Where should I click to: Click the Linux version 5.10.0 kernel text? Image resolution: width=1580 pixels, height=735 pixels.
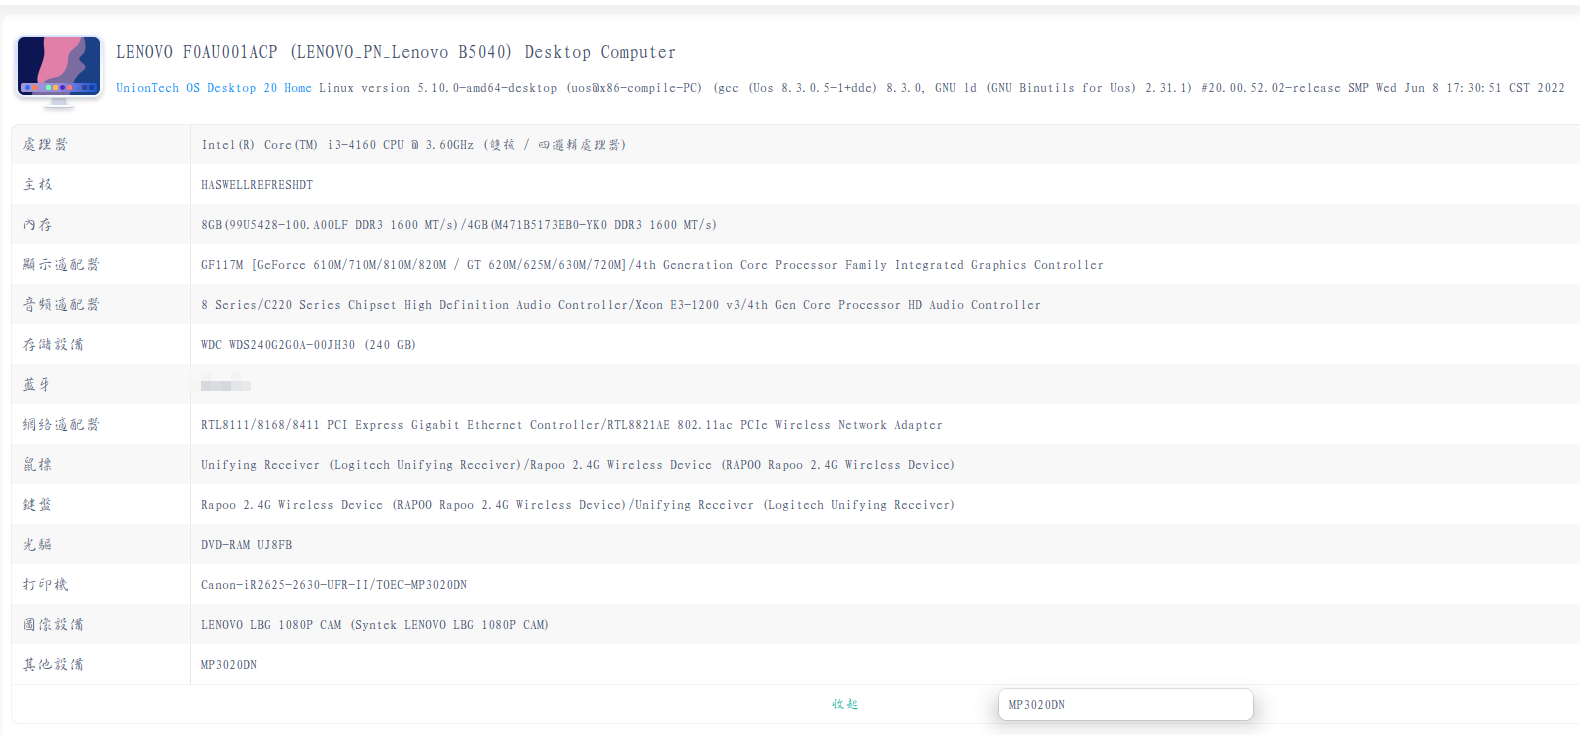coord(942,88)
